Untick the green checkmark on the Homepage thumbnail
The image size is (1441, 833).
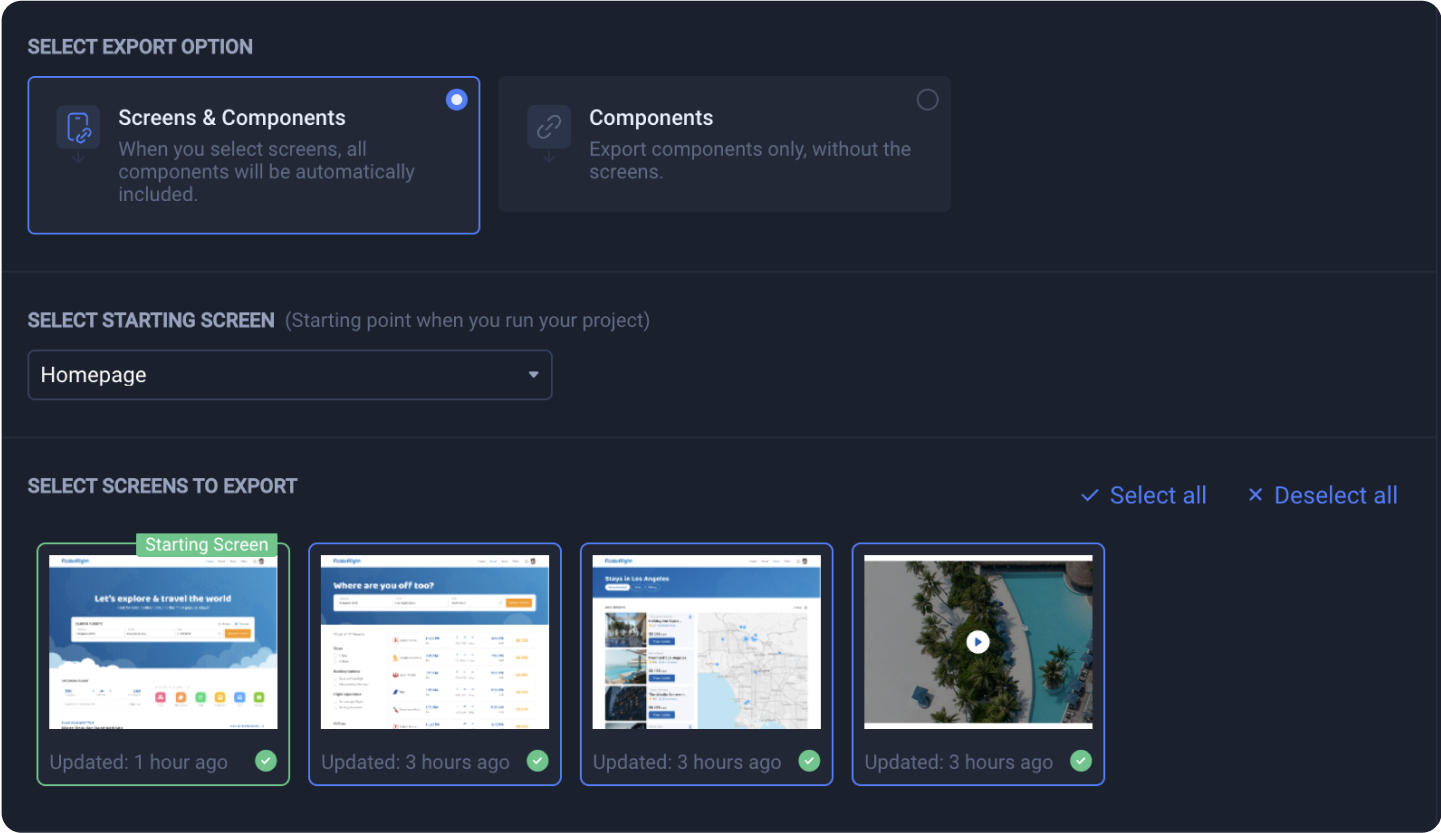coord(265,761)
